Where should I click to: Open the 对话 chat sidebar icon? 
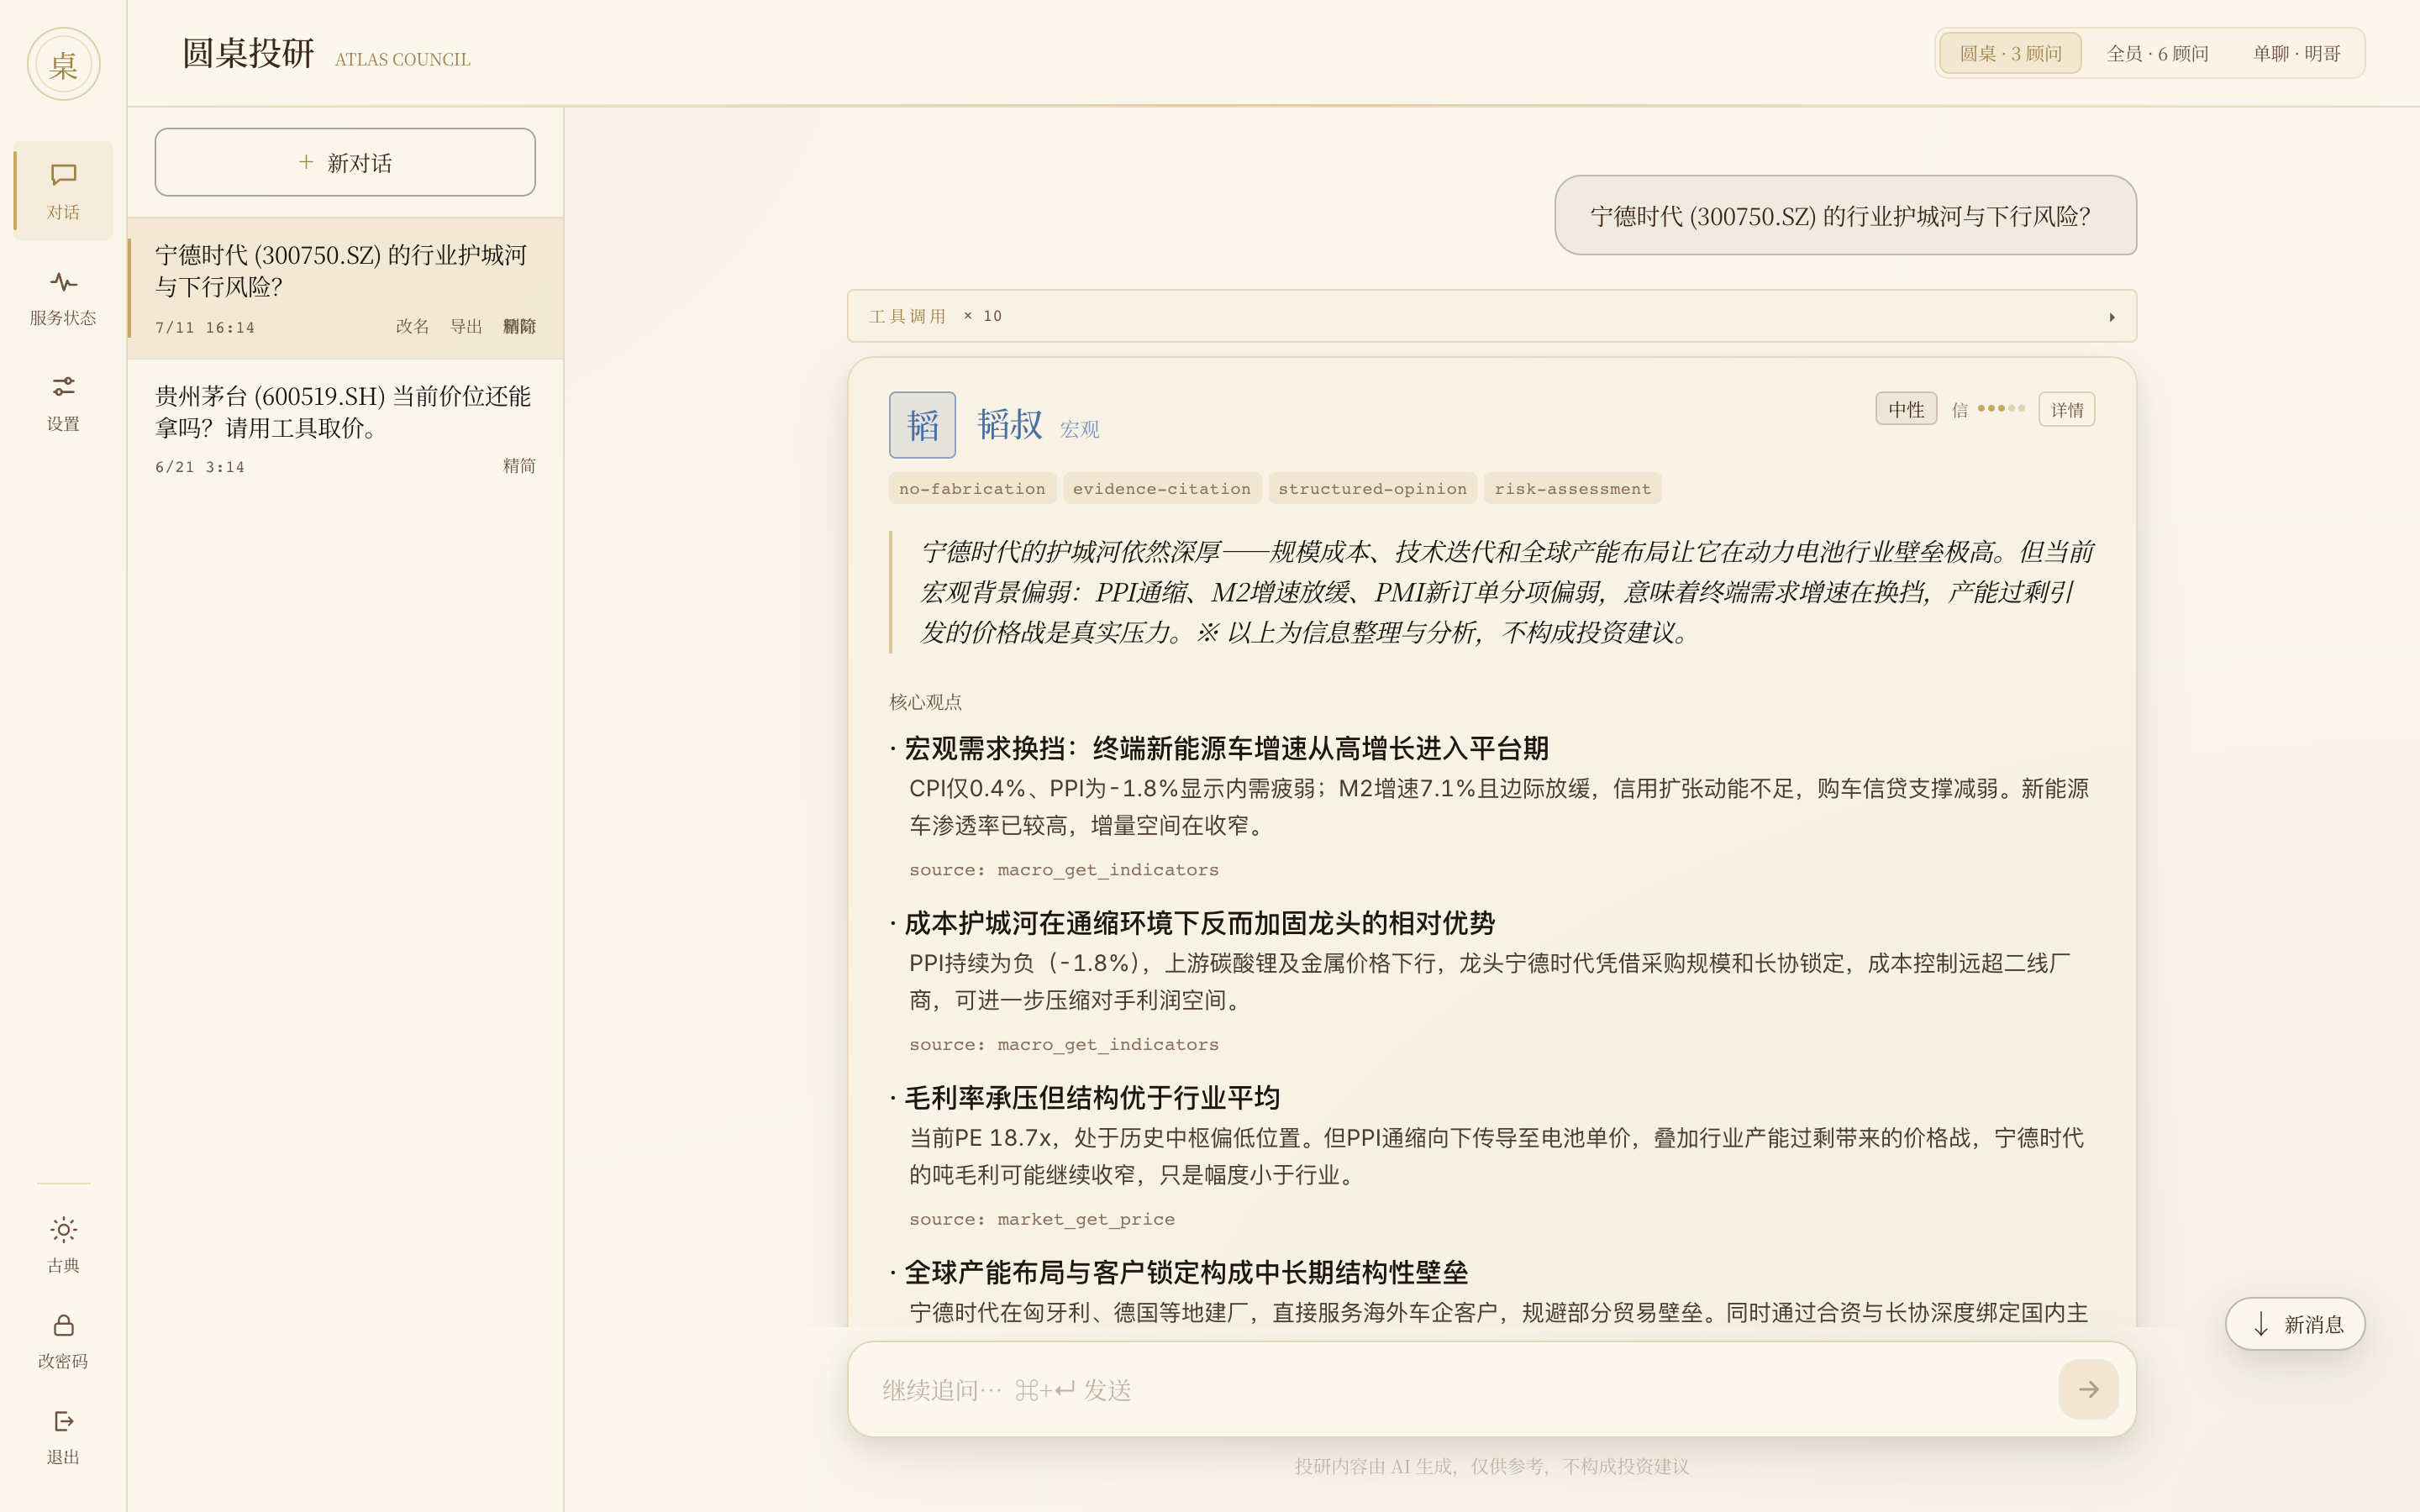pos(63,191)
